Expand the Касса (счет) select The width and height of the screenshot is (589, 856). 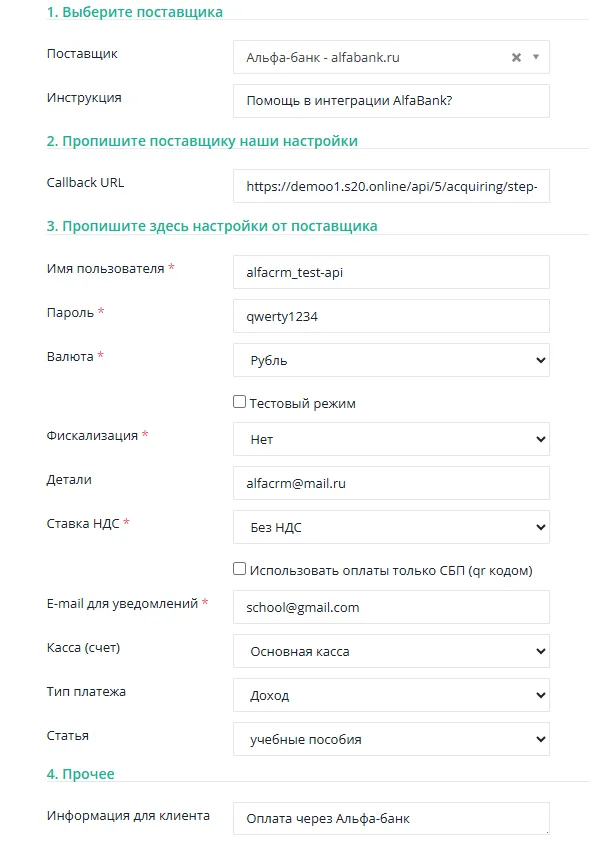391,651
